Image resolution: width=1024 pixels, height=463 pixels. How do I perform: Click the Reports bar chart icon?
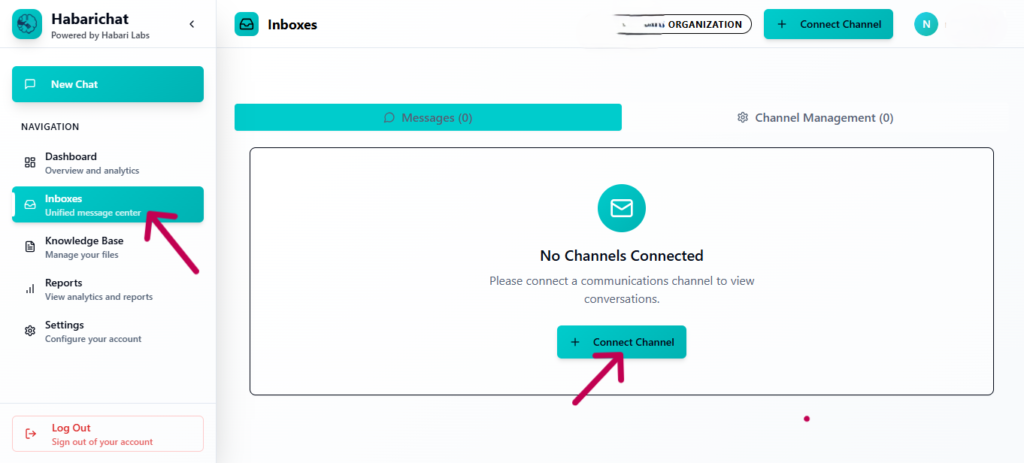(30, 289)
